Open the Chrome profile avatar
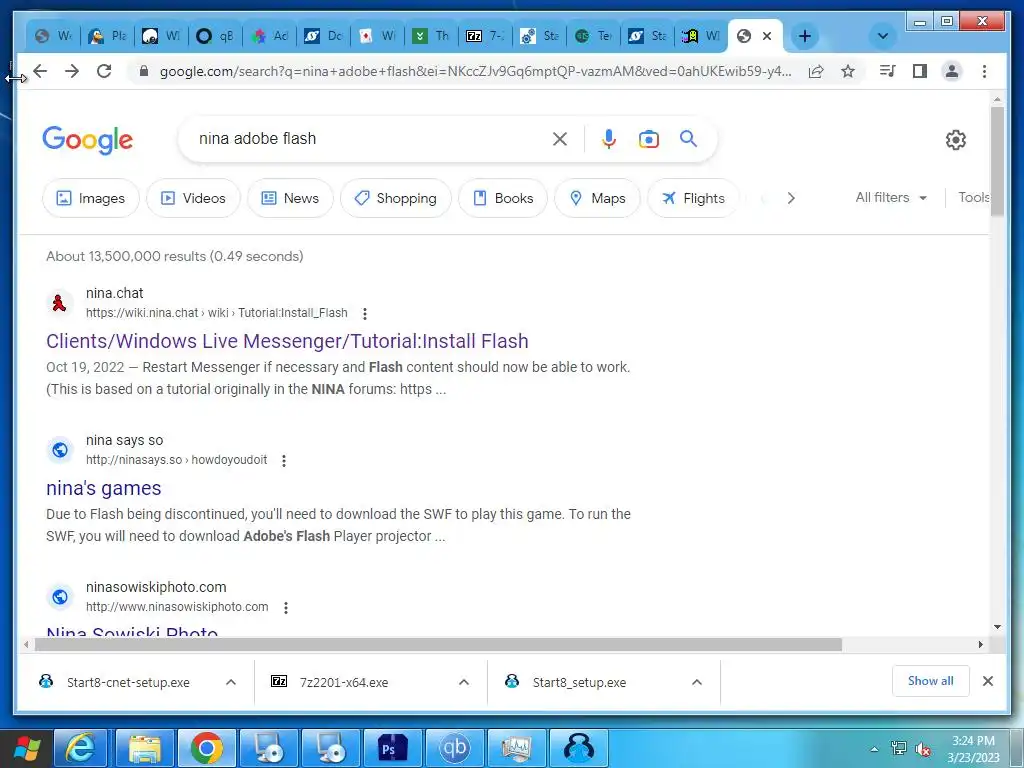Screen dimensions: 1024x768 click(x=952, y=71)
